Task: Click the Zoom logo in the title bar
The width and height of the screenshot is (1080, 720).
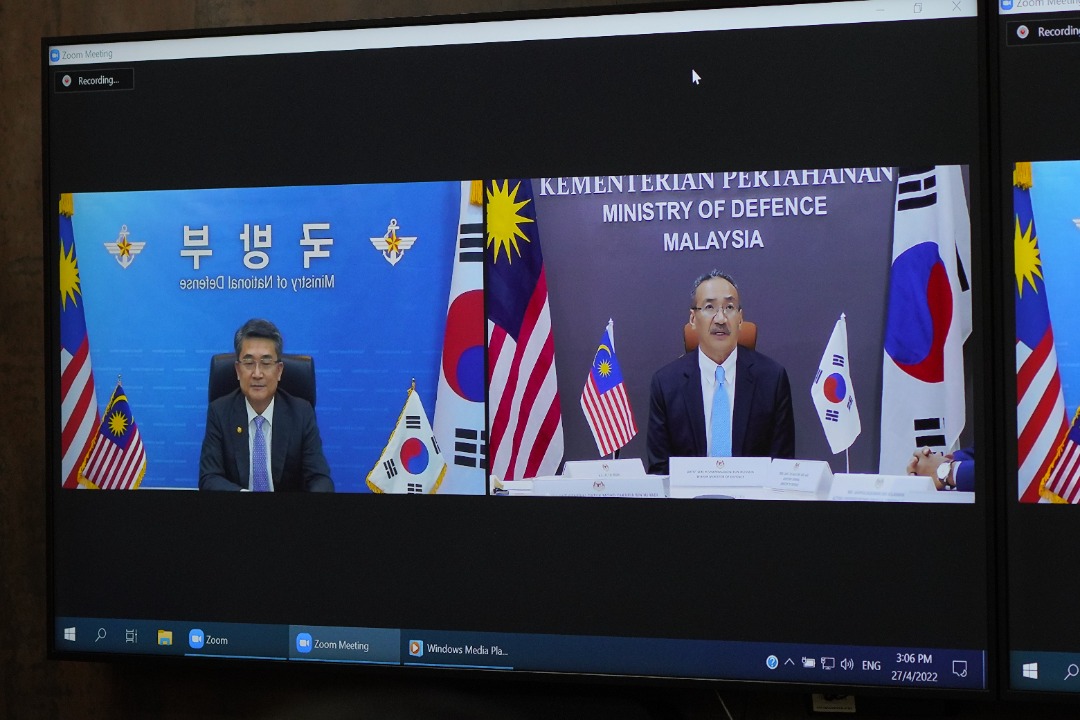Action: point(55,55)
